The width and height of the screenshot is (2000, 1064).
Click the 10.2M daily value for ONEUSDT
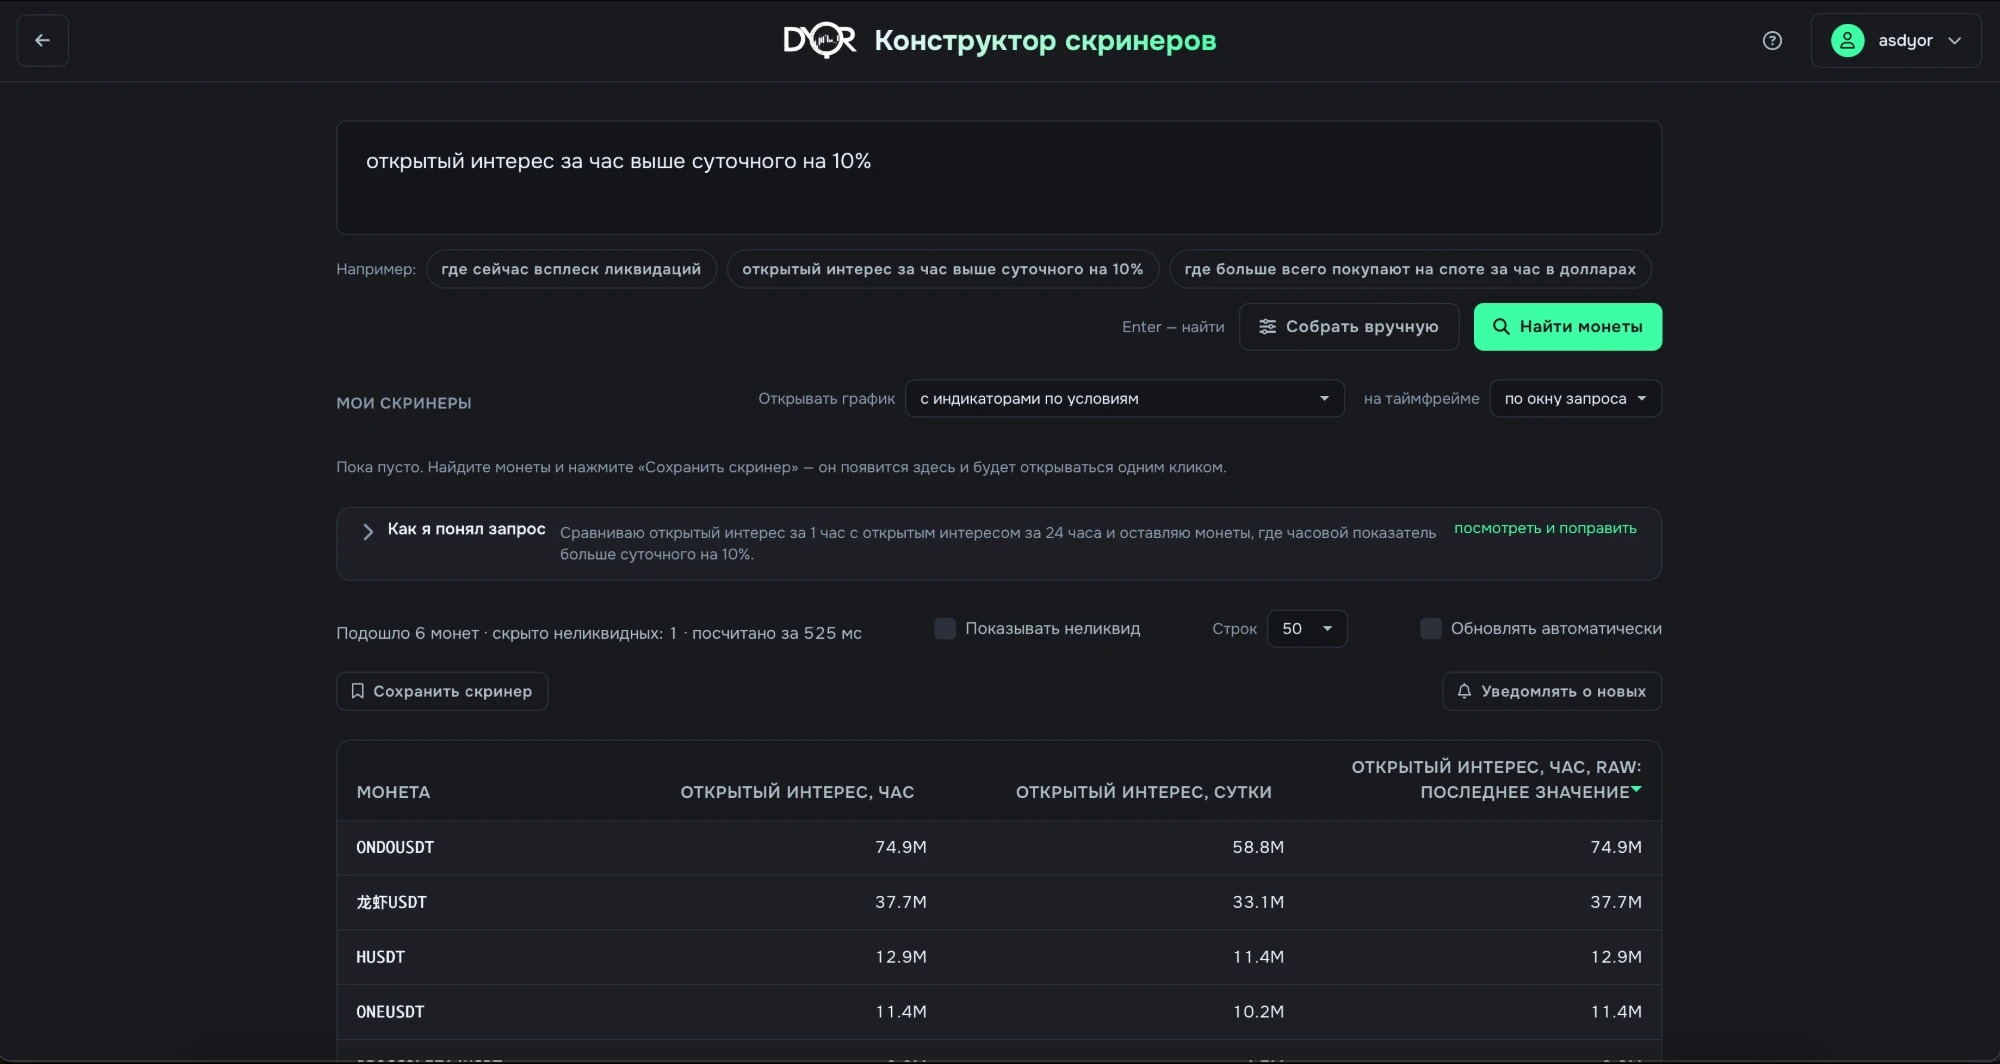[1258, 1012]
